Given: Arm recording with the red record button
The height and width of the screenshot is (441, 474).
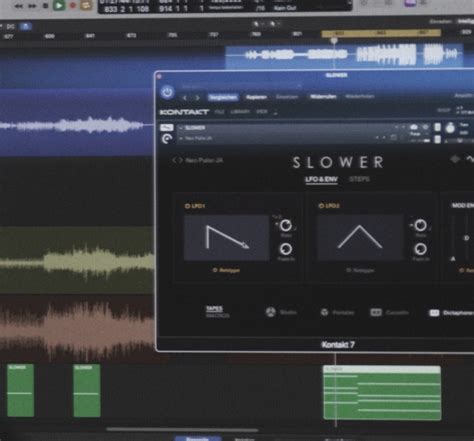Looking at the screenshot, I should pyautogui.click(x=73, y=6).
